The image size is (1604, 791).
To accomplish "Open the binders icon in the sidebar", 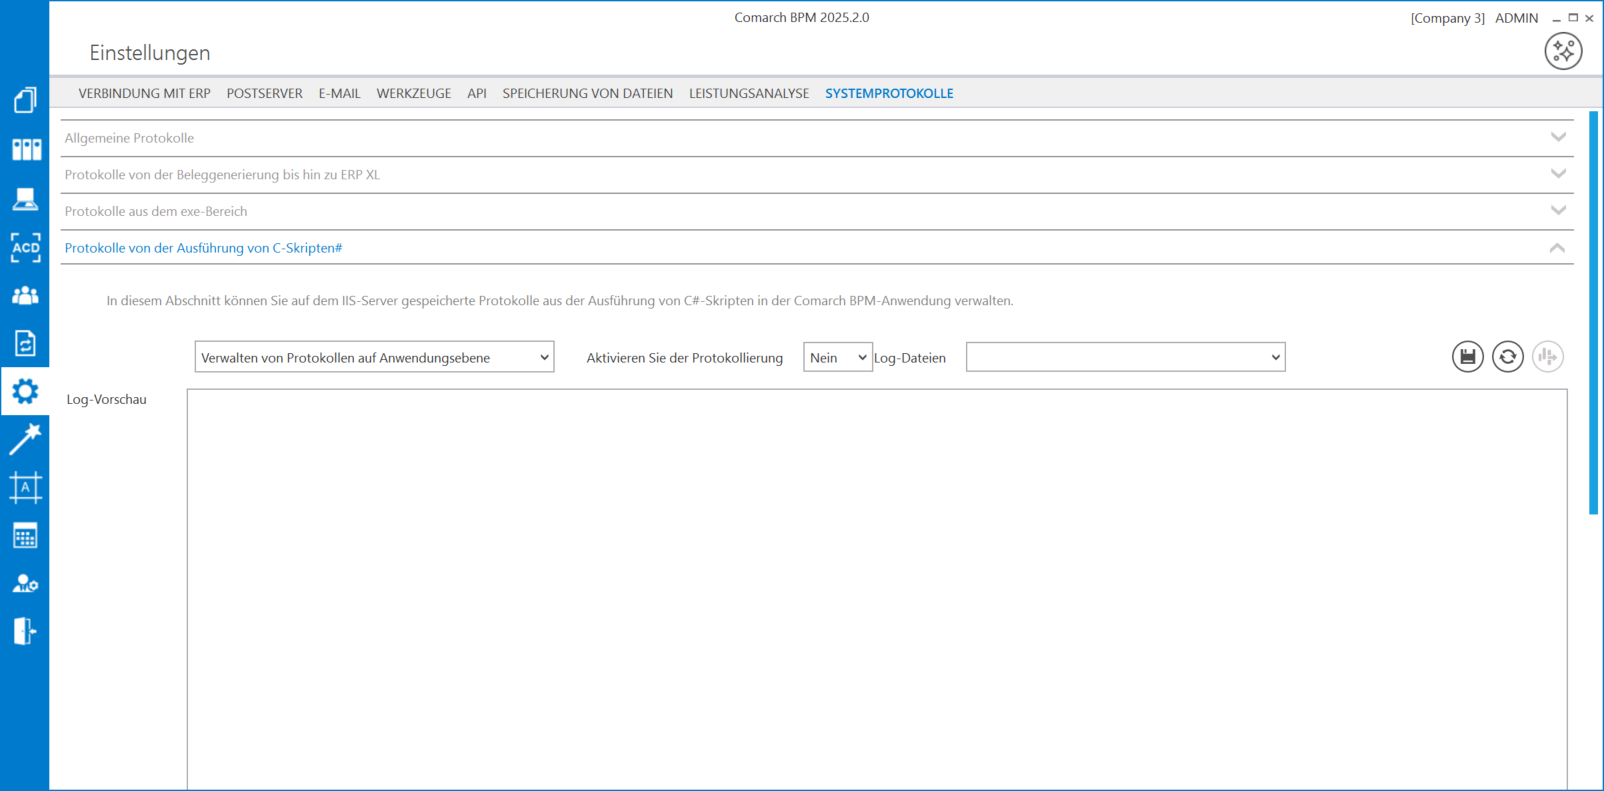I will pos(26,150).
